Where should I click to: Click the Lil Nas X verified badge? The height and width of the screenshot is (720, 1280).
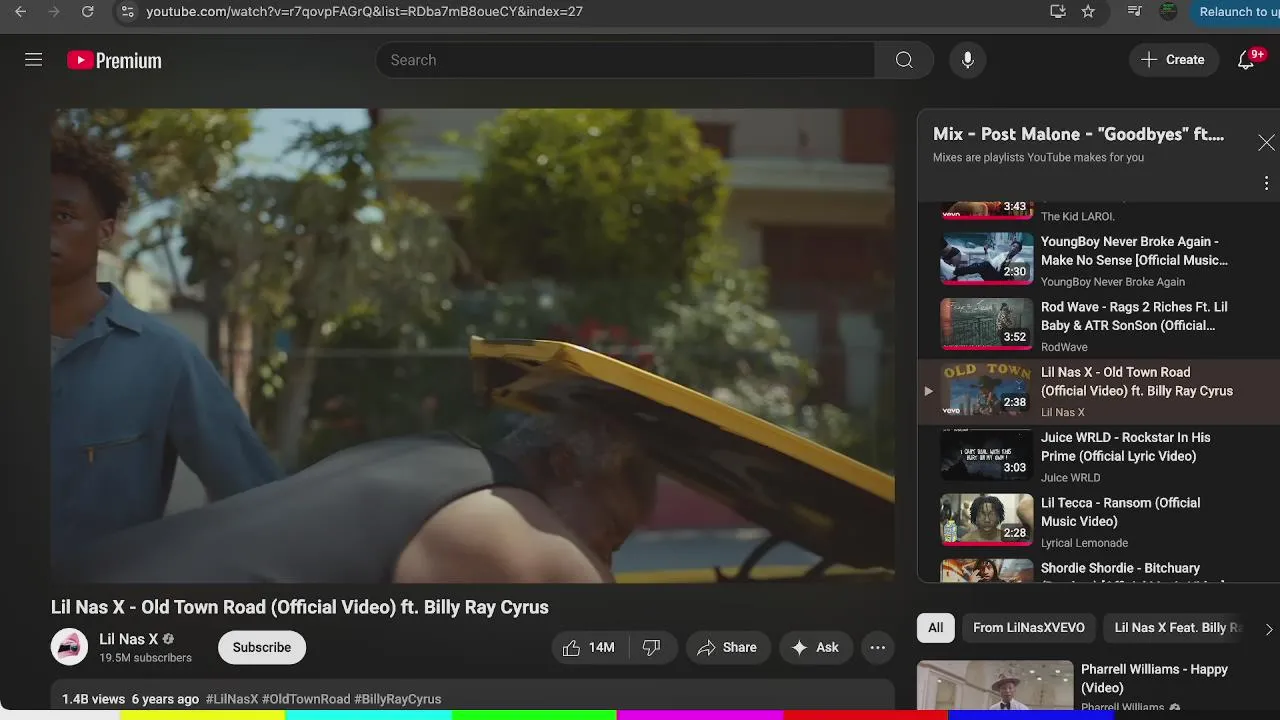[x=168, y=639]
